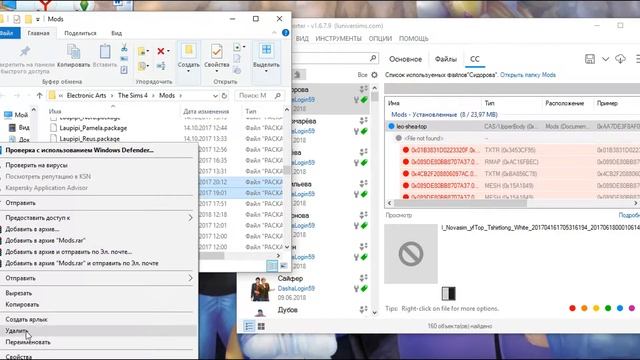Switch to CC tab
The width and height of the screenshot is (640, 360).
click(x=475, y=59)
